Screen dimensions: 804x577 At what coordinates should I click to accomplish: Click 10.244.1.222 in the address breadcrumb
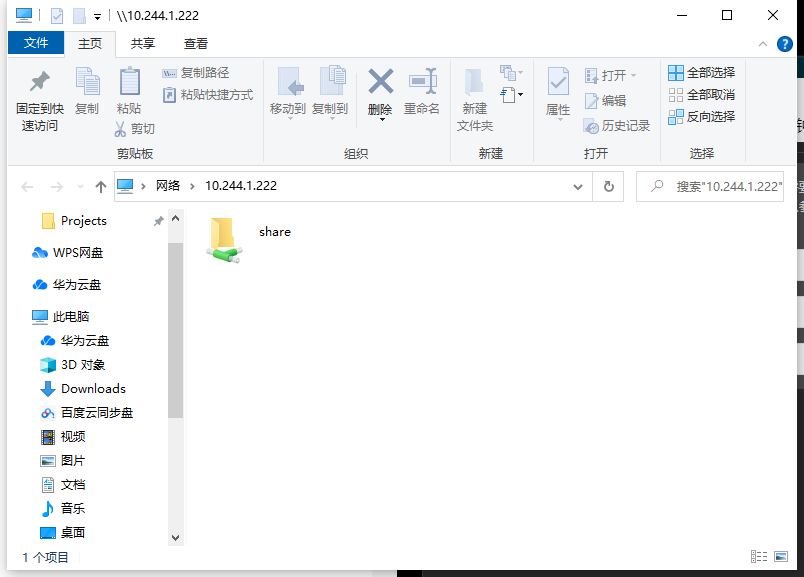(x=241, y=186)
